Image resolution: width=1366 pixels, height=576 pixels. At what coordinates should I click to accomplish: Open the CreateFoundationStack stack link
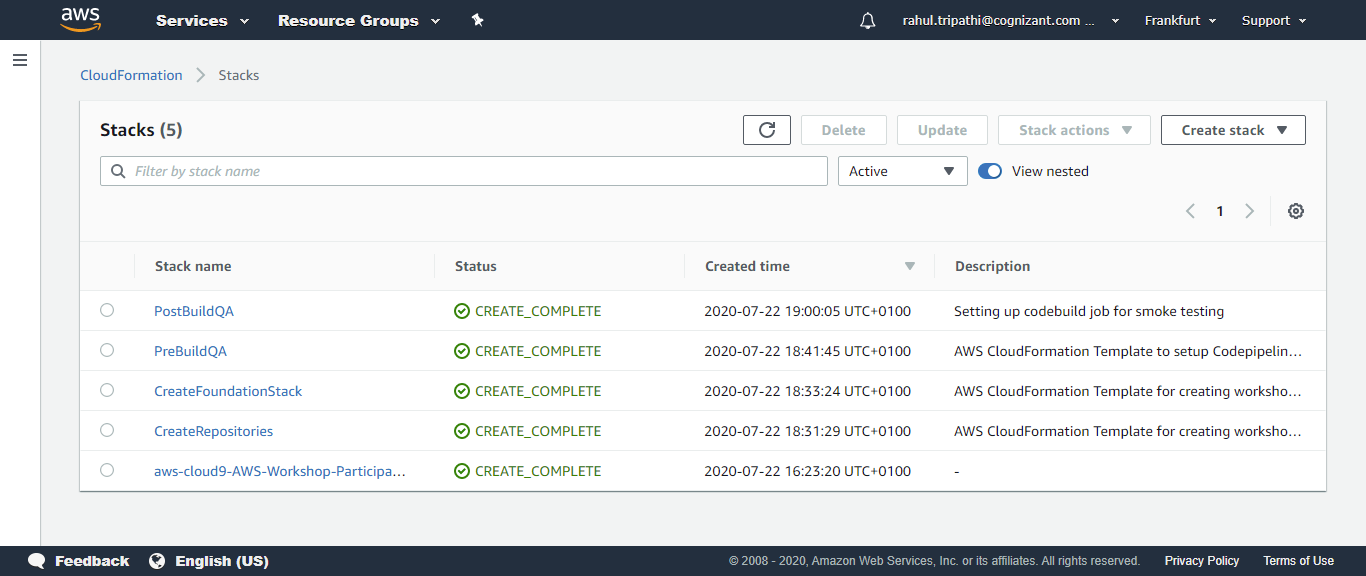tap(228, 391)
